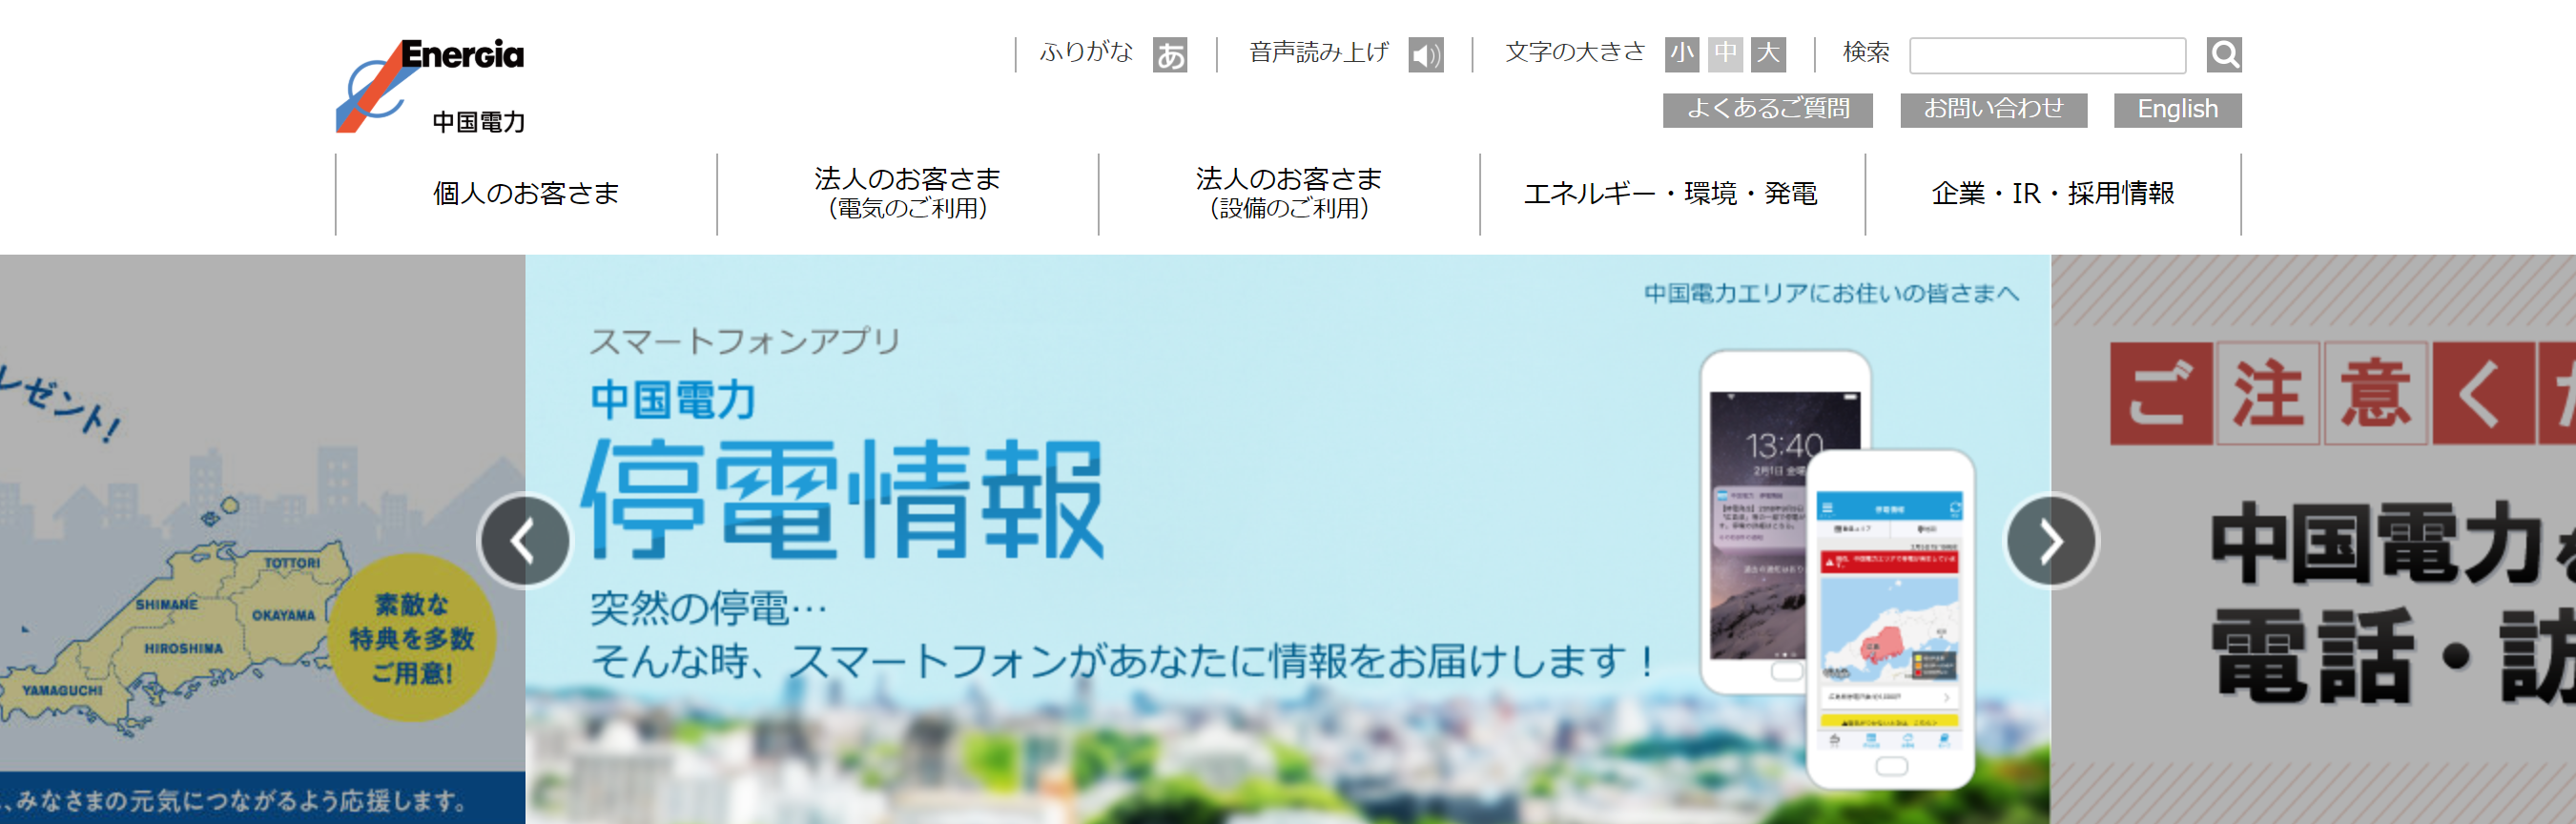2576x824 pixels.
Task: Open the 停電情報 smartphone app banner
Action: 1288,539
